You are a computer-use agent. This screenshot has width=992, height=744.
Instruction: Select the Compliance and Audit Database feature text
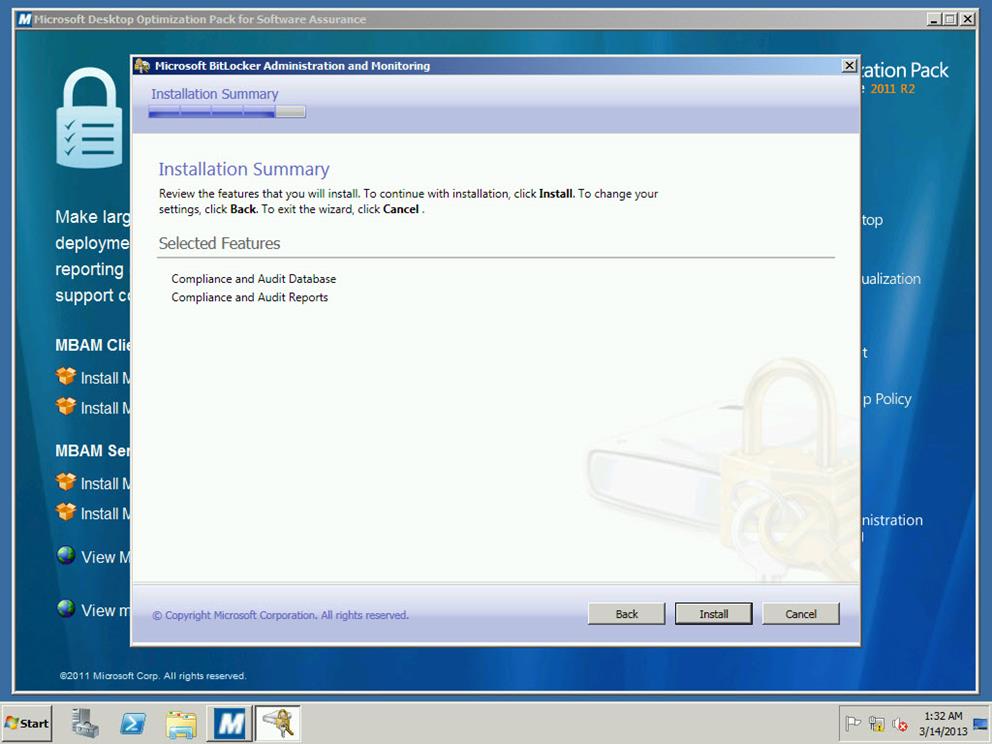point(254,278)
